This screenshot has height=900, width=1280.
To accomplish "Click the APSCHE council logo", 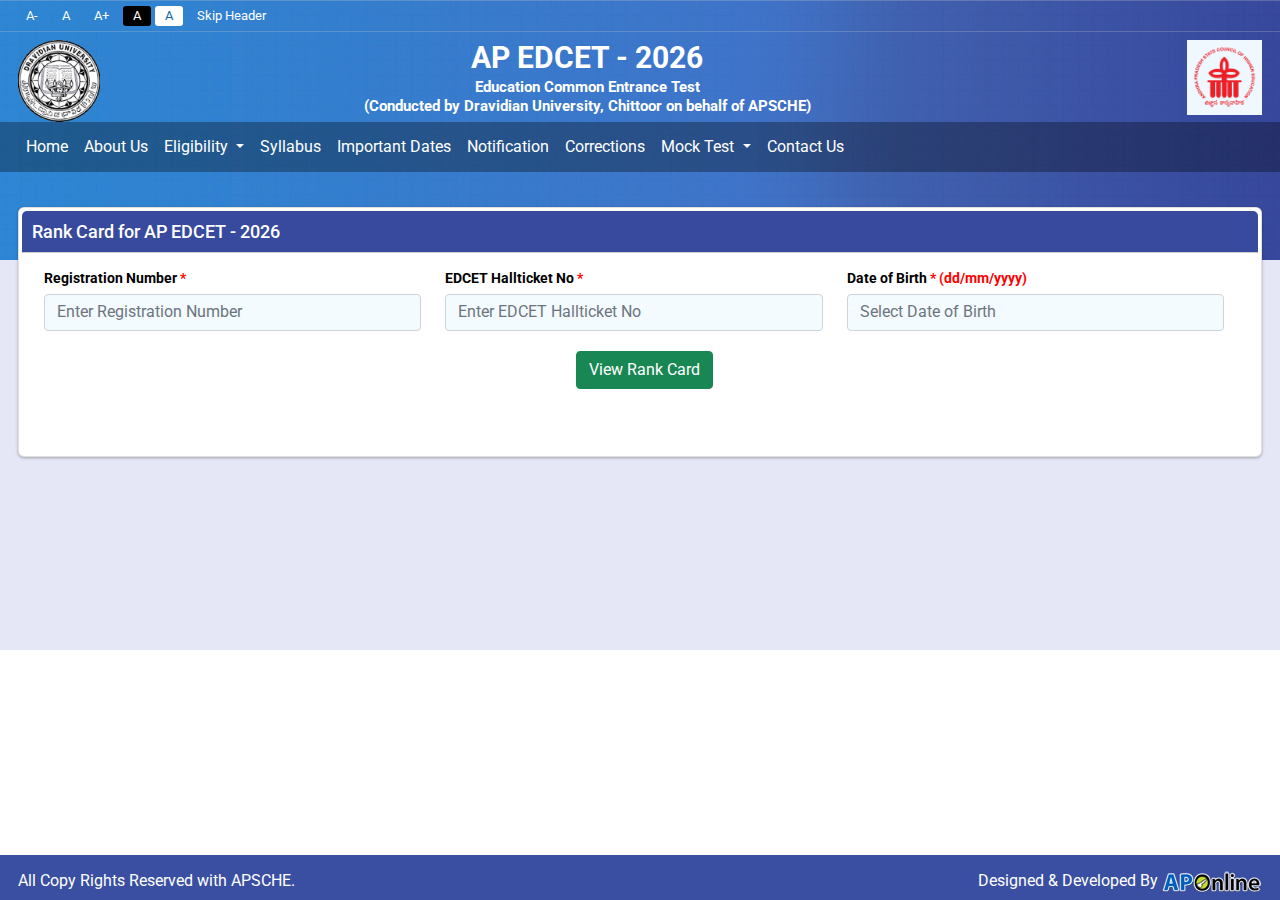I will (1224, 77).
